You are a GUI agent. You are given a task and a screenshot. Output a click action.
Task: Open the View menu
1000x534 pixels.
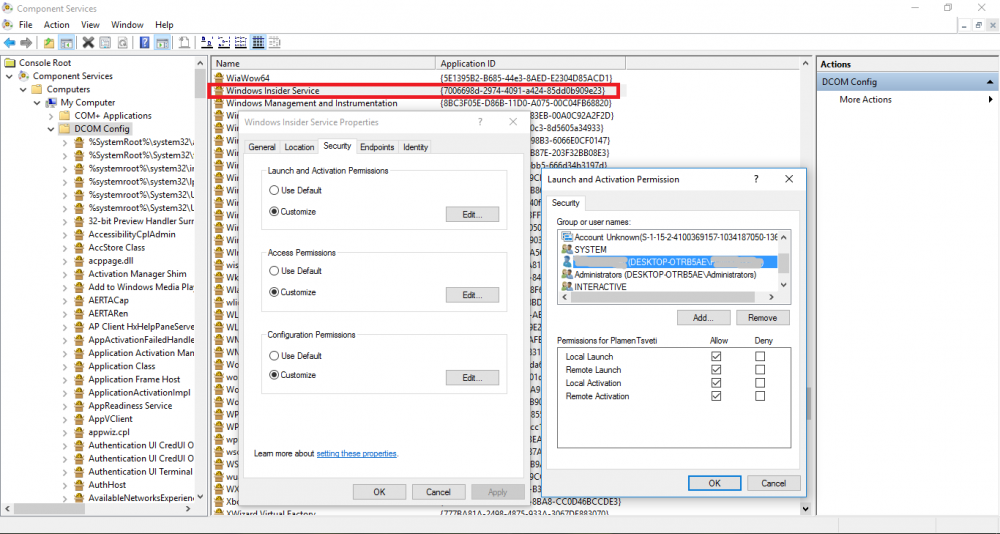[x=91, y=25]
